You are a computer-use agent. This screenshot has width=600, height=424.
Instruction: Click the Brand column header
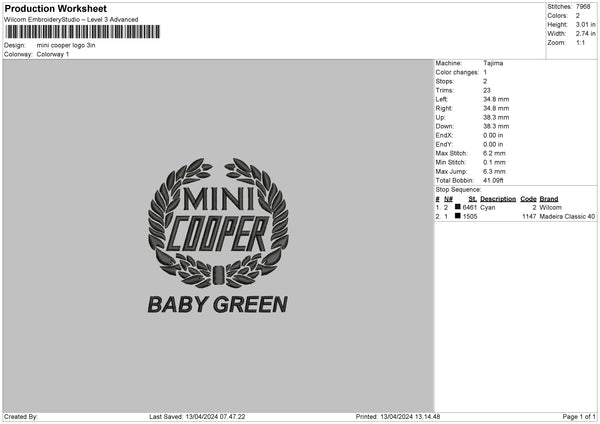tap(549, 199)
